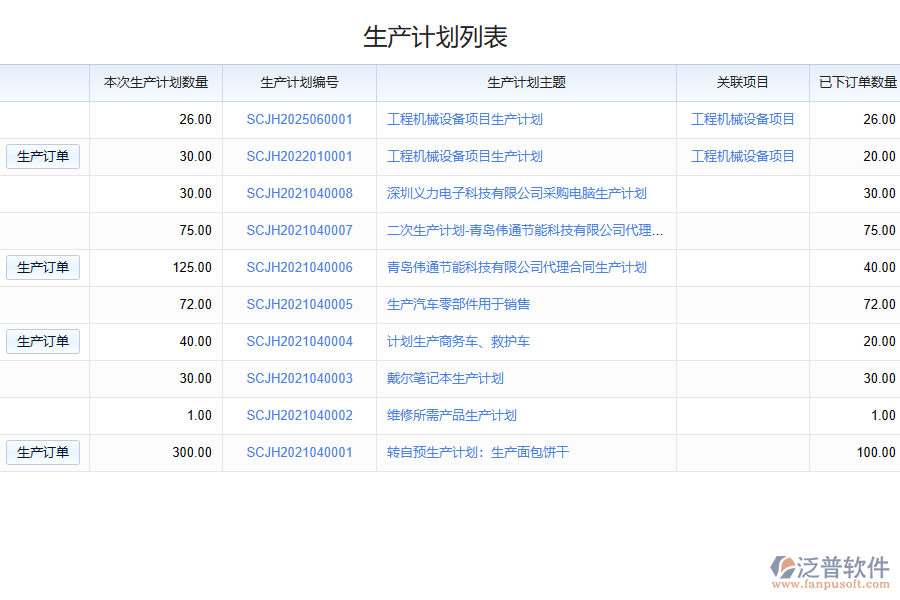Click 生产订单 button for SCJH2022010001 row
Screen dimensions: 900x600
[43, 157]
